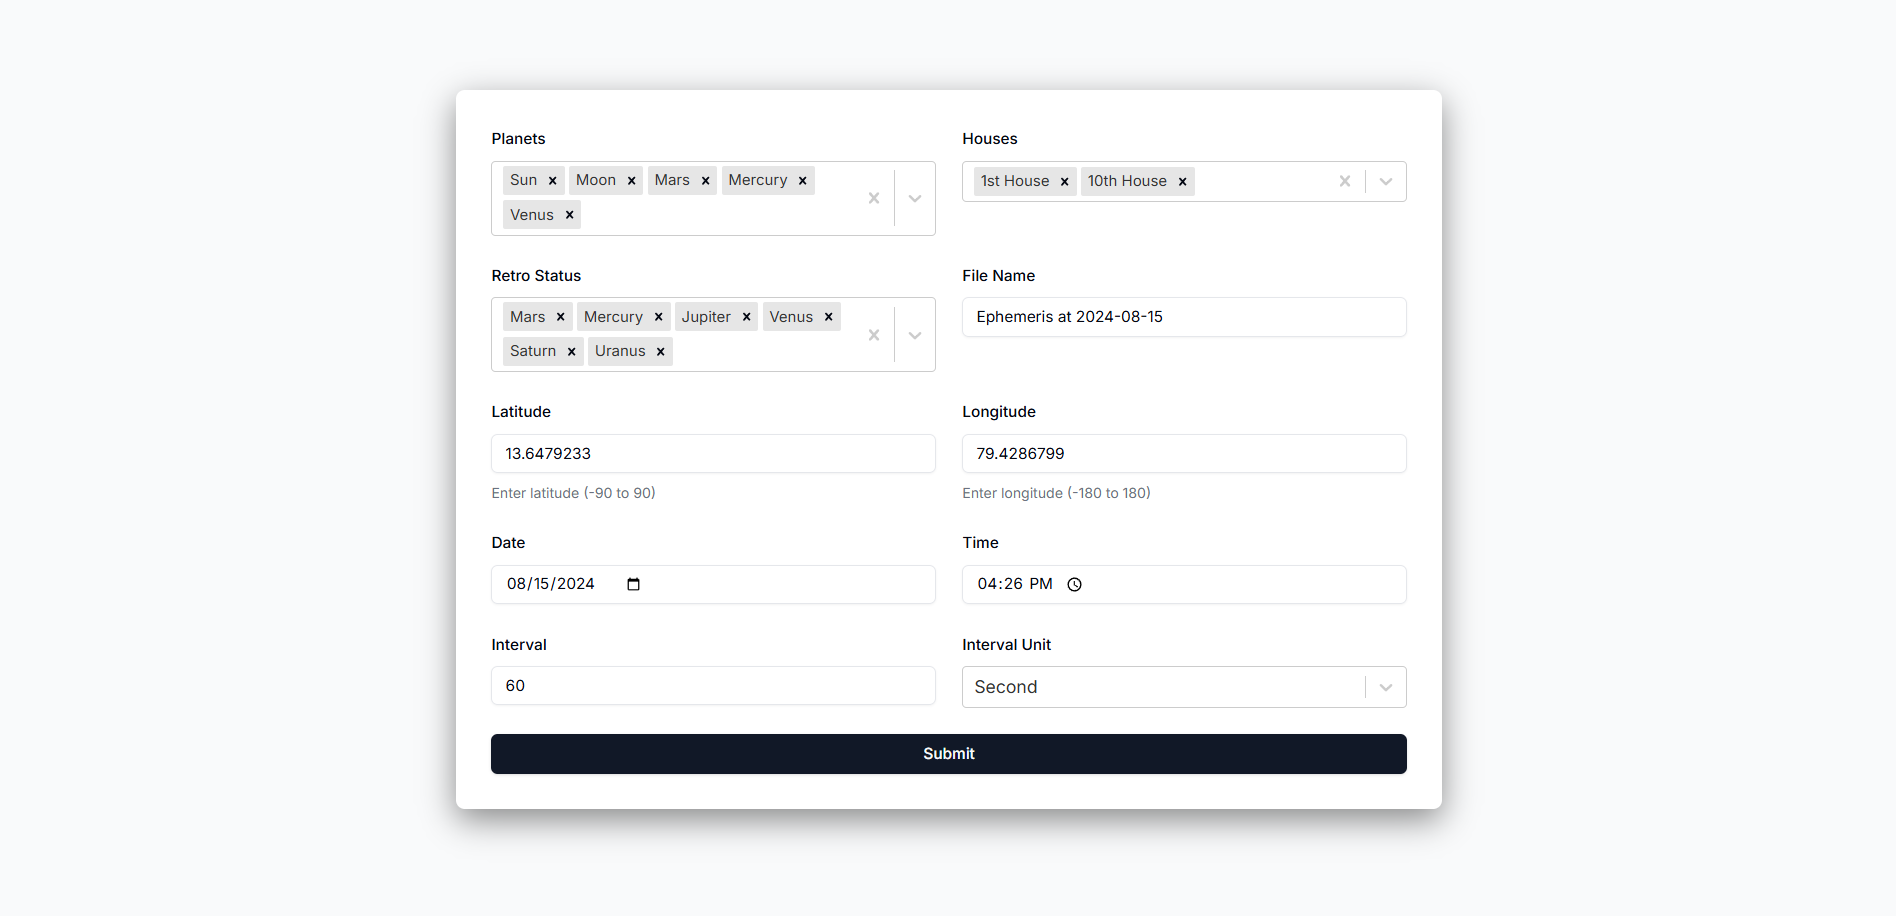This screenshot has height=916, width=1896.
Task: Expand the Houses dropdown list
Action: [1386, 181]
